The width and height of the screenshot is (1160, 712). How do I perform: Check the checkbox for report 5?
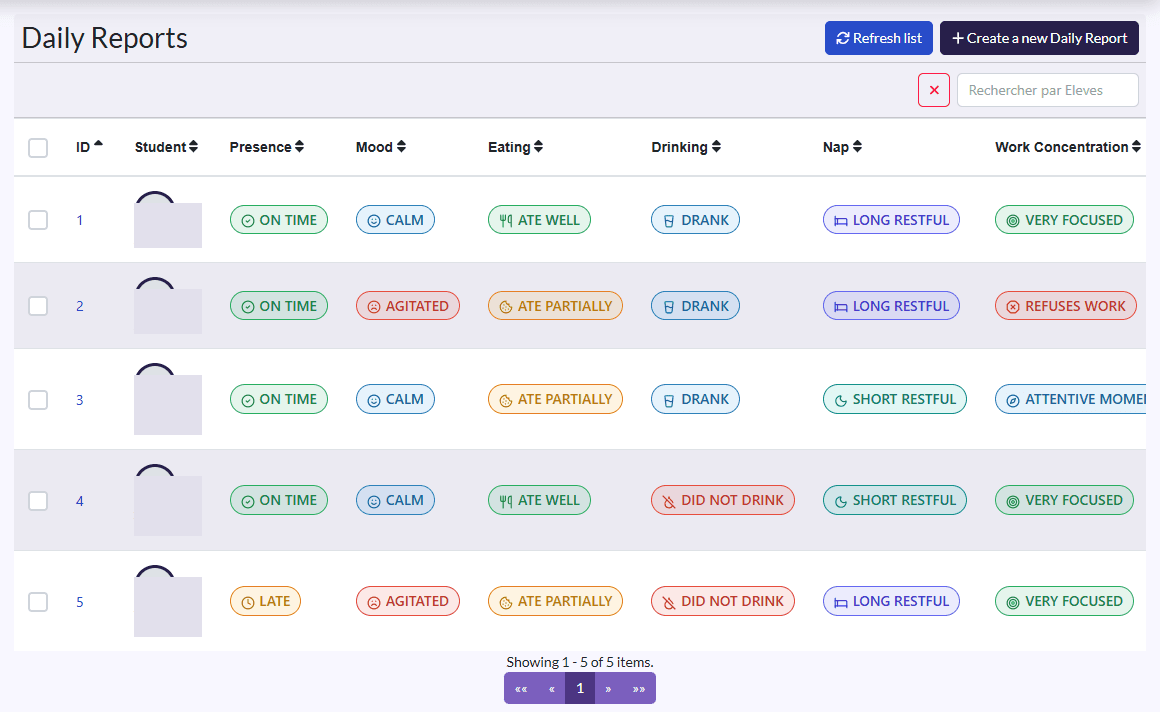[38, 602]
